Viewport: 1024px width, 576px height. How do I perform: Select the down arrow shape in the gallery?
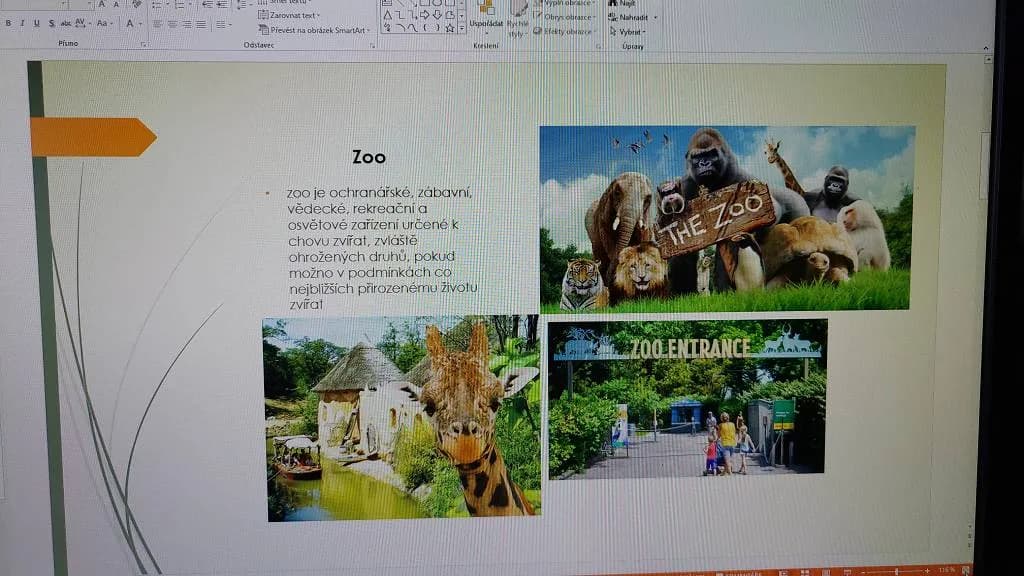tap(437, 14)
